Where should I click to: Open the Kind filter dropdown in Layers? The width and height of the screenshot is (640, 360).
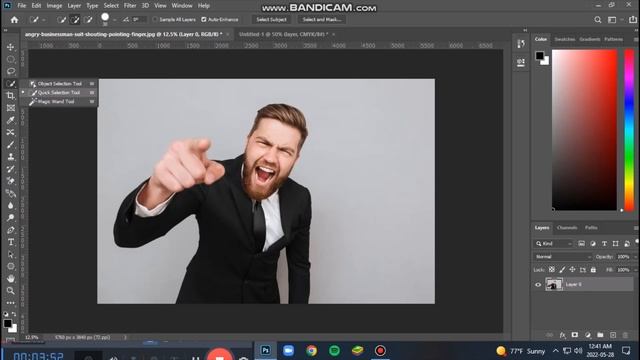coord(554,244)
